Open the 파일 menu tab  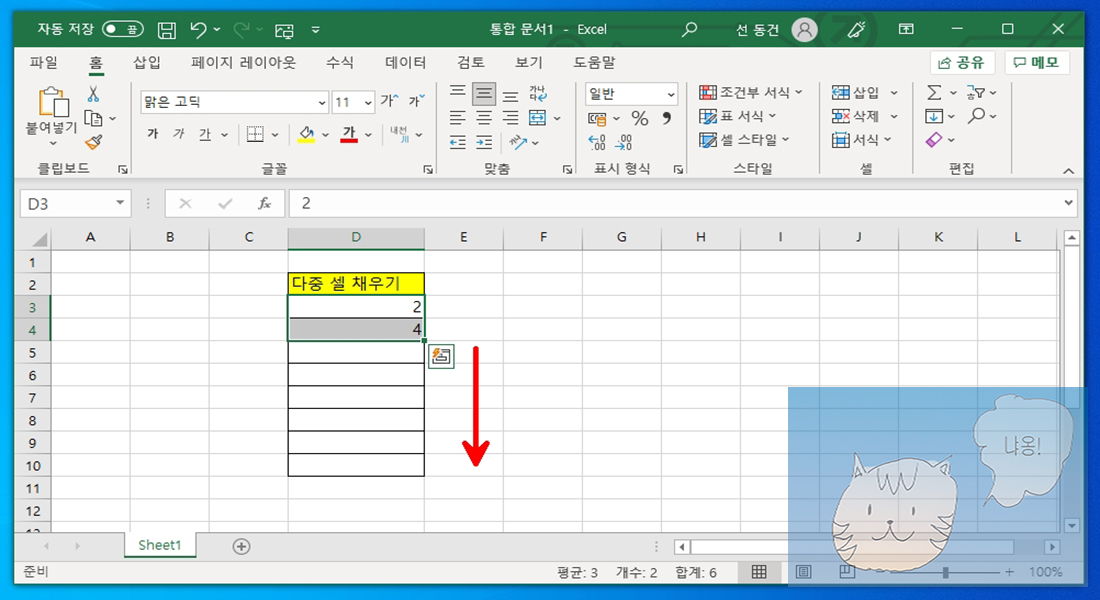(x=43, y=62)
